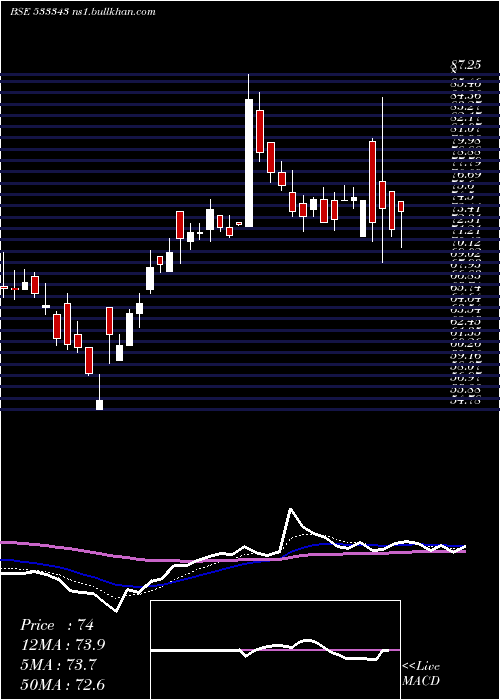Click the '50MA : 72.6' readout
This screenshot has height=700, width=500.
coord(63,684)
